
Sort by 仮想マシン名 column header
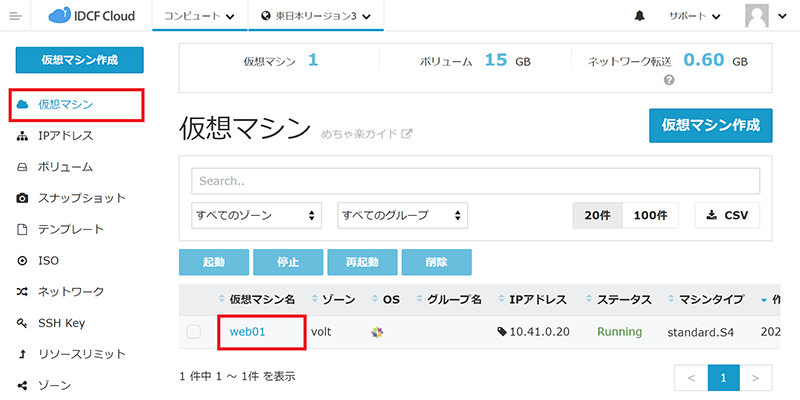point(258,299)
